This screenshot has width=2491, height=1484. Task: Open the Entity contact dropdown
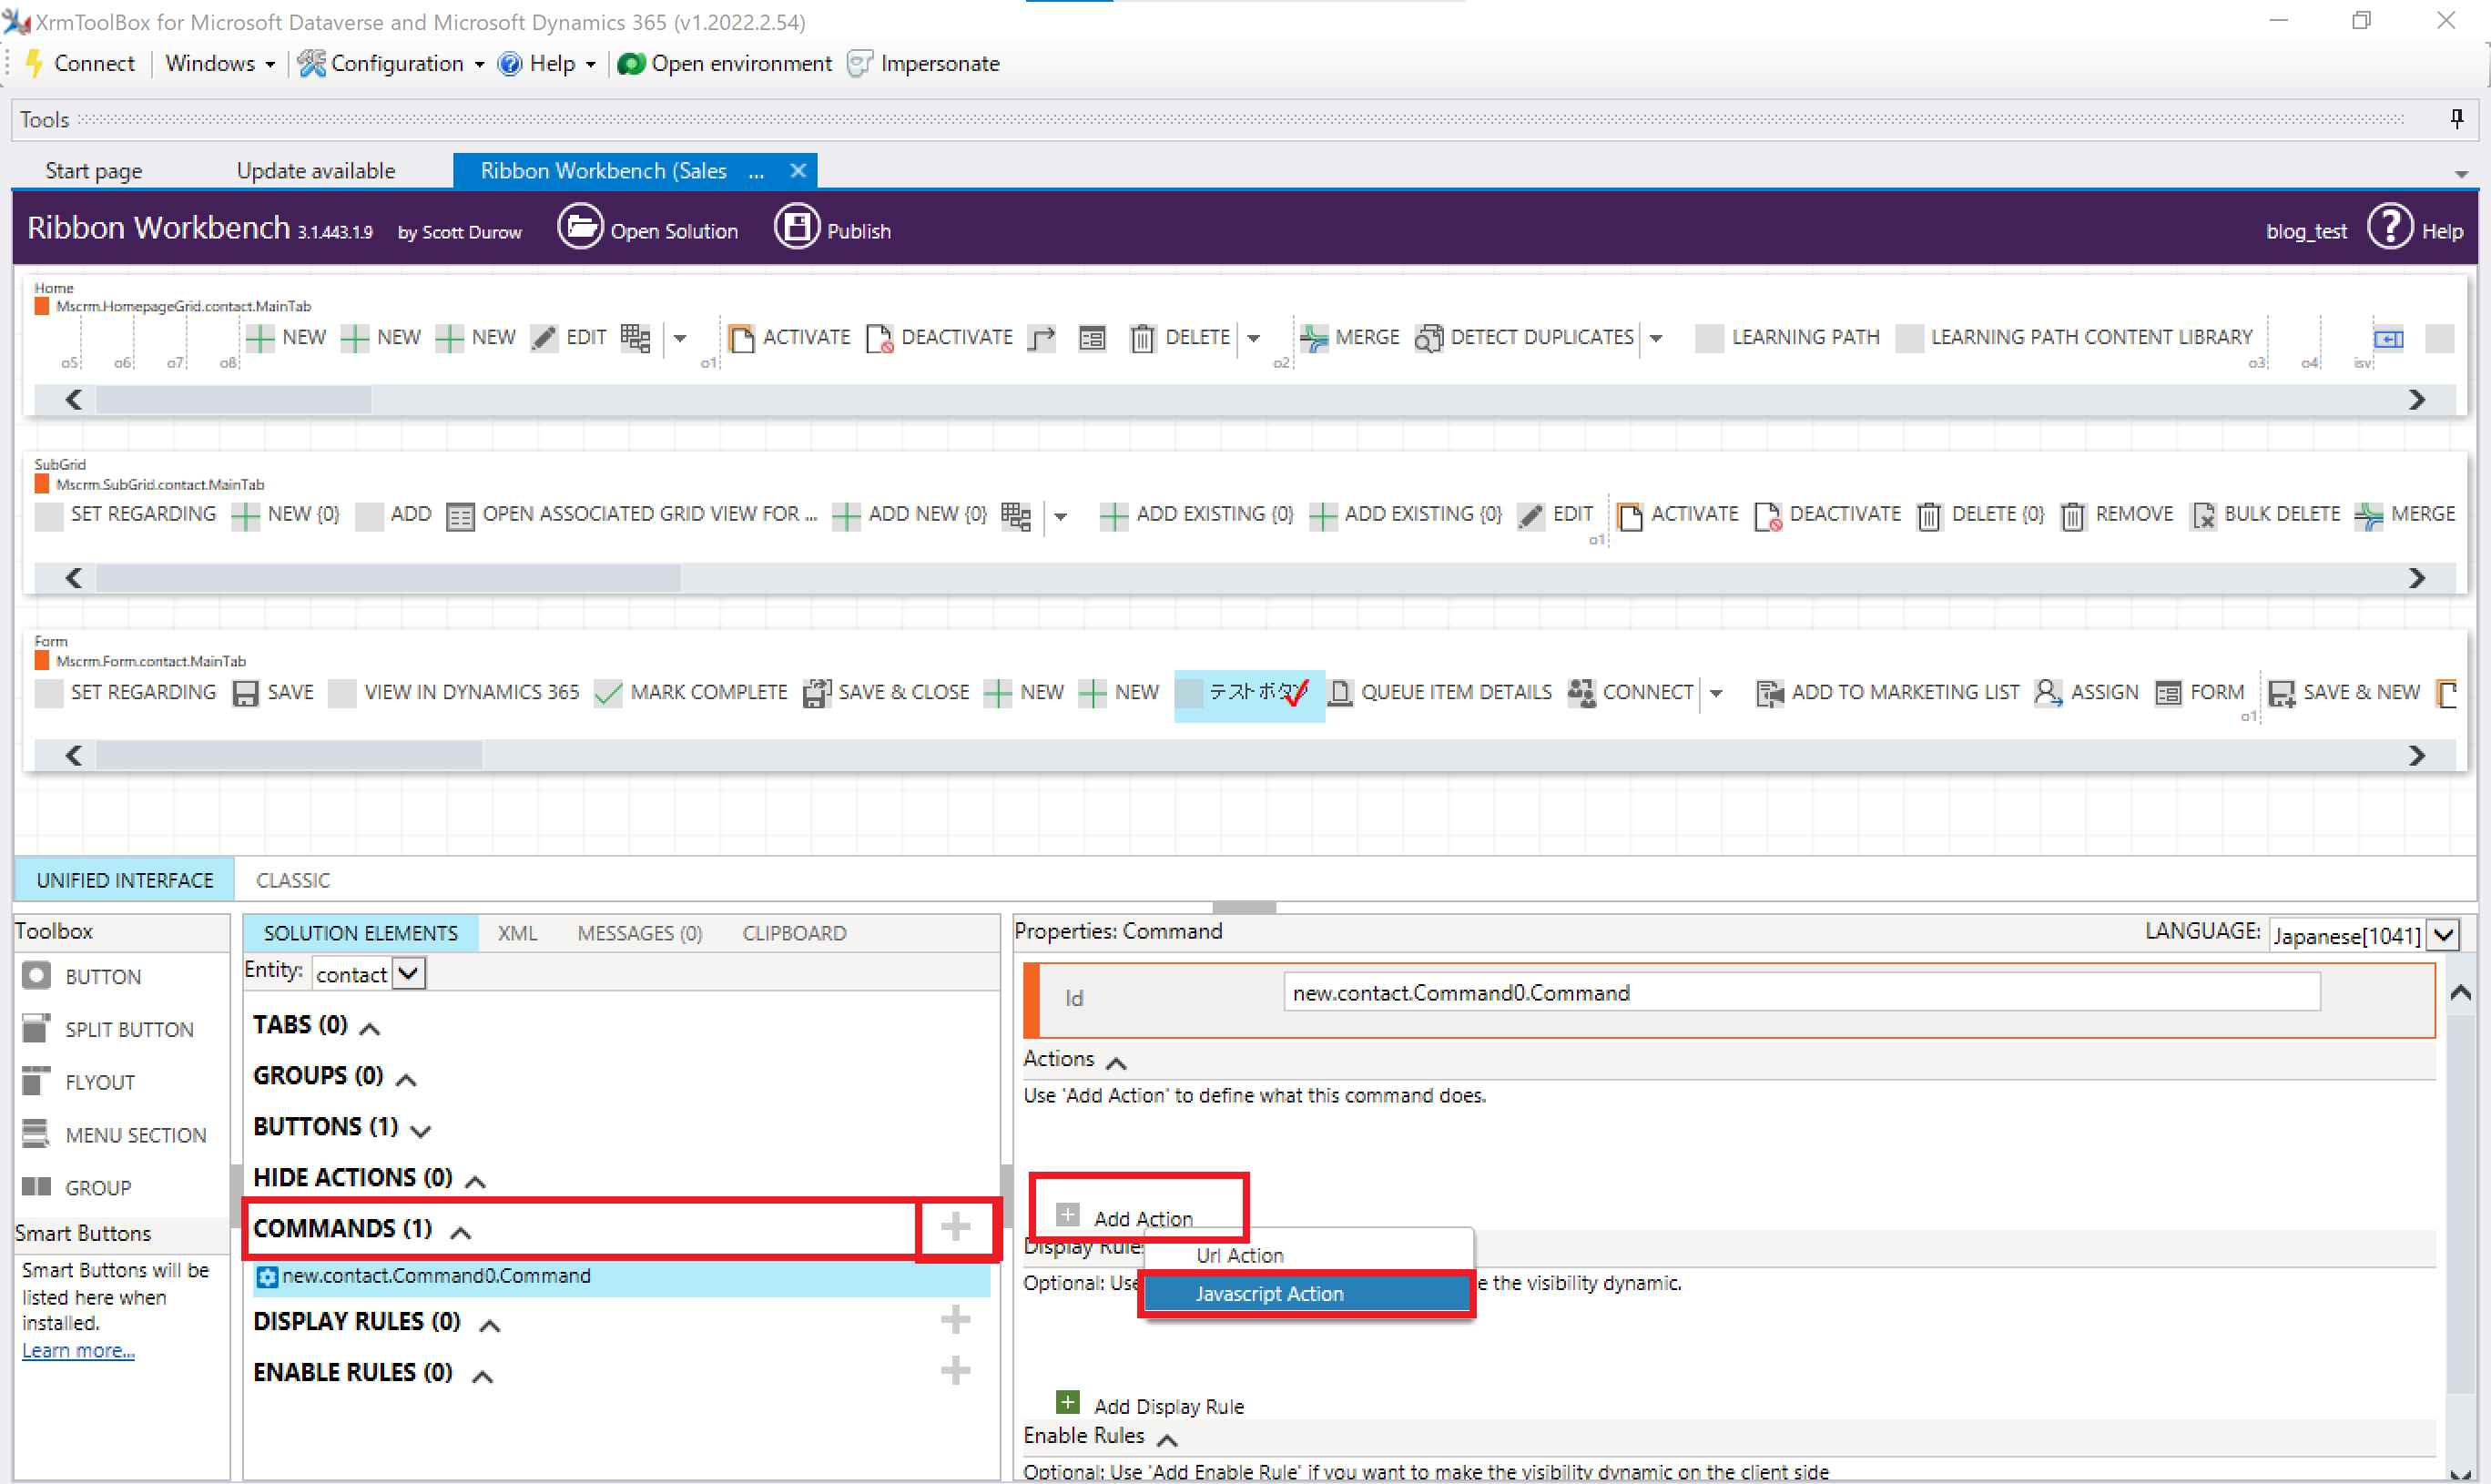point(409,973)
